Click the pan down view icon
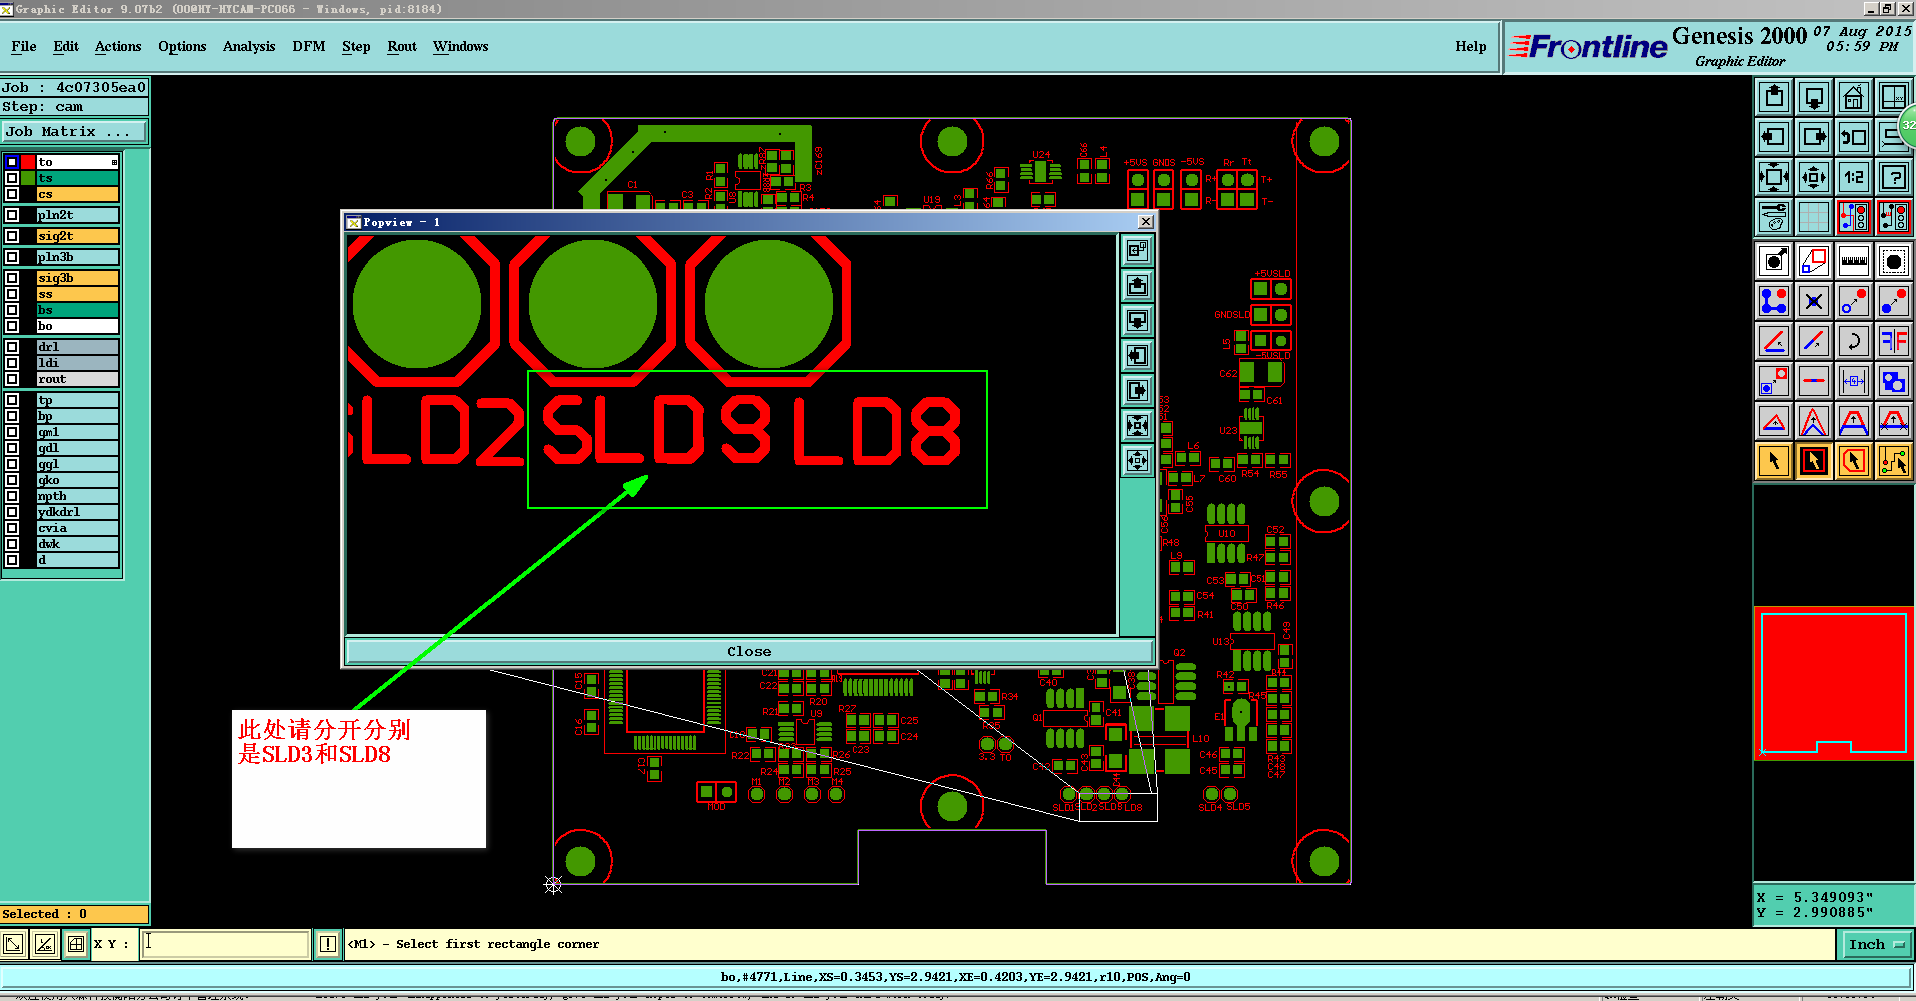Viewport: 1916px width, 1001px height. click(x=1814, y=97)
